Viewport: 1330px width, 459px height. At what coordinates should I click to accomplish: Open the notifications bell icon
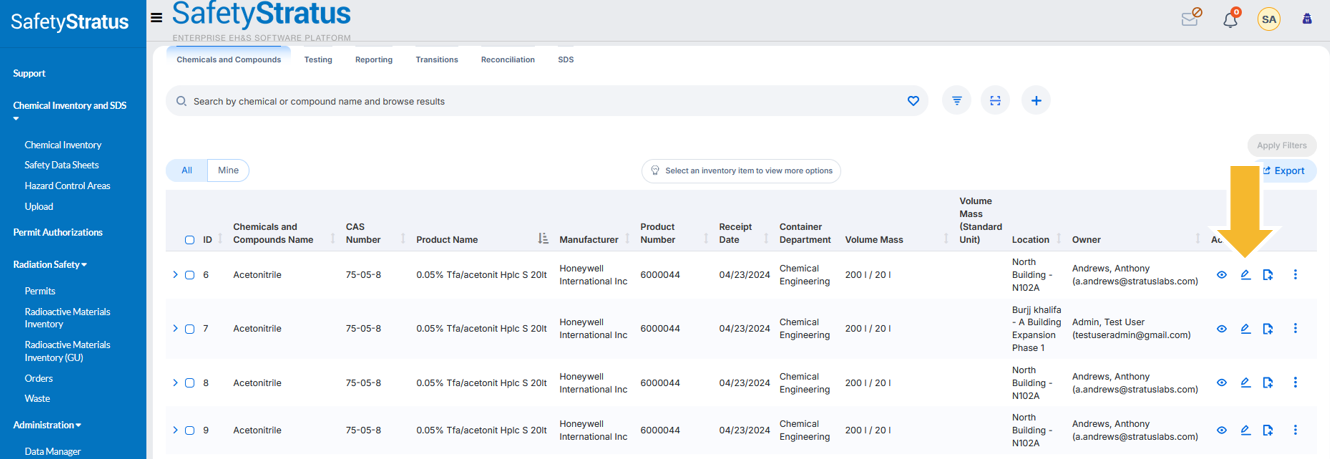[x=1231, y=18]
